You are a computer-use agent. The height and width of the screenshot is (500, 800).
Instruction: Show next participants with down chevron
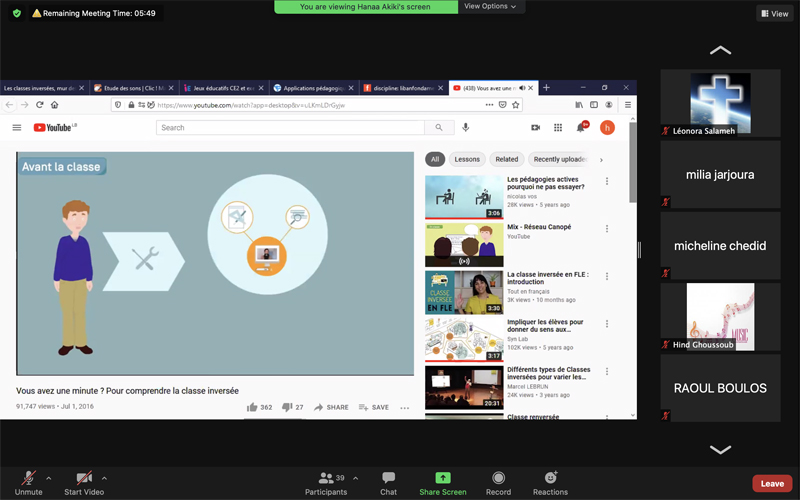coord(720,449)
